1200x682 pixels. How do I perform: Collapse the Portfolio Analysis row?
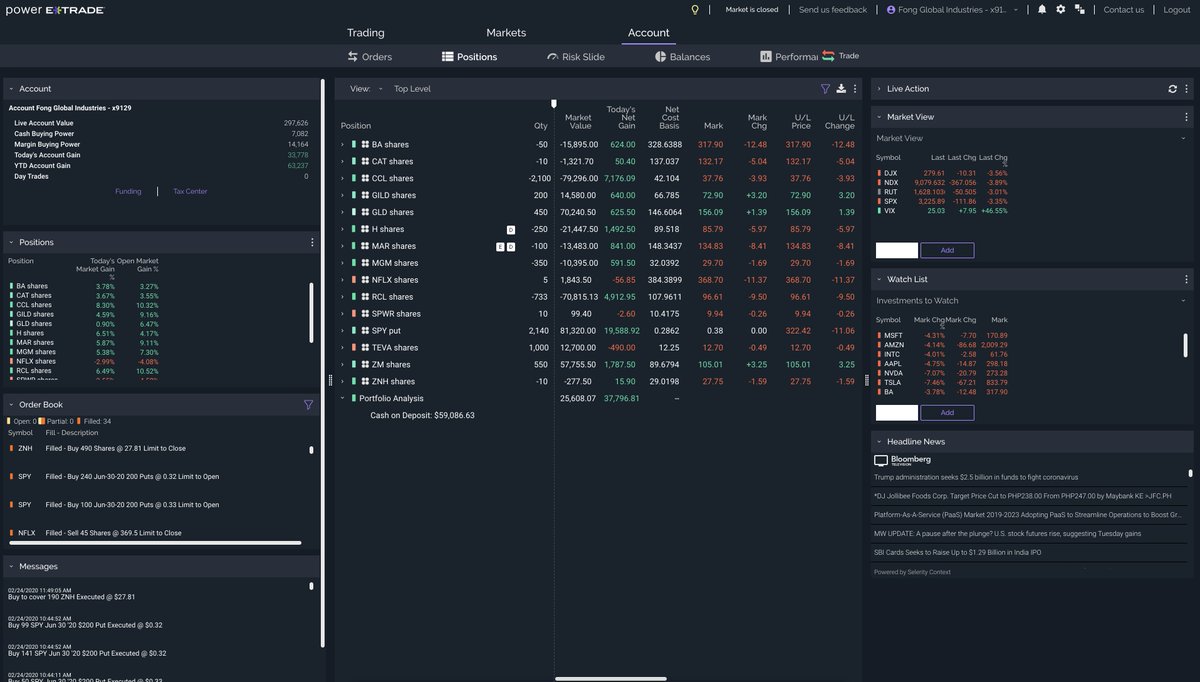pos(342,398)
